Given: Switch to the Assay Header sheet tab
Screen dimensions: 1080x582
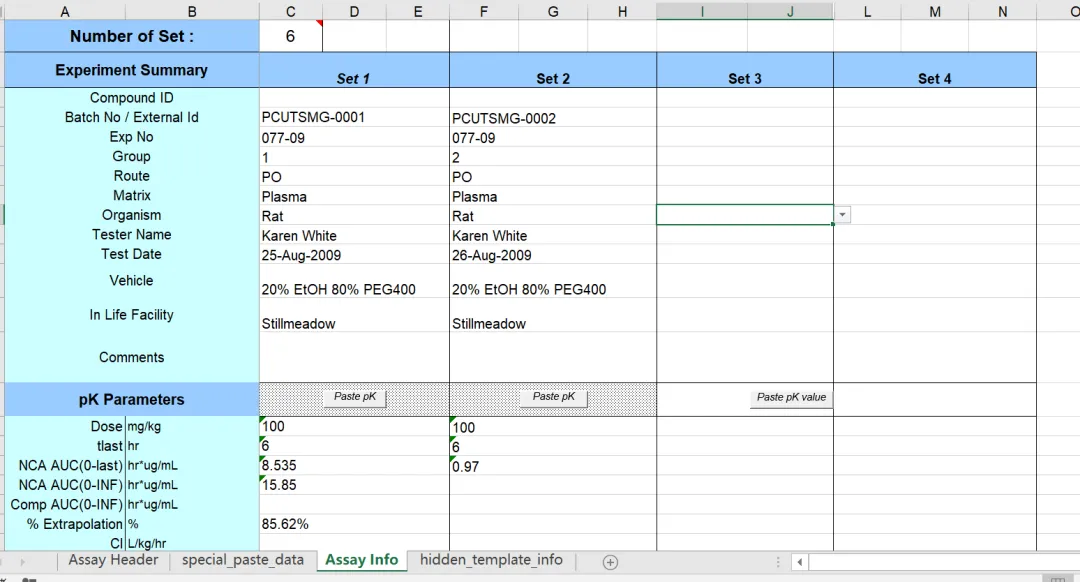Looking at the screenshot, I should [x=113, y=560].
